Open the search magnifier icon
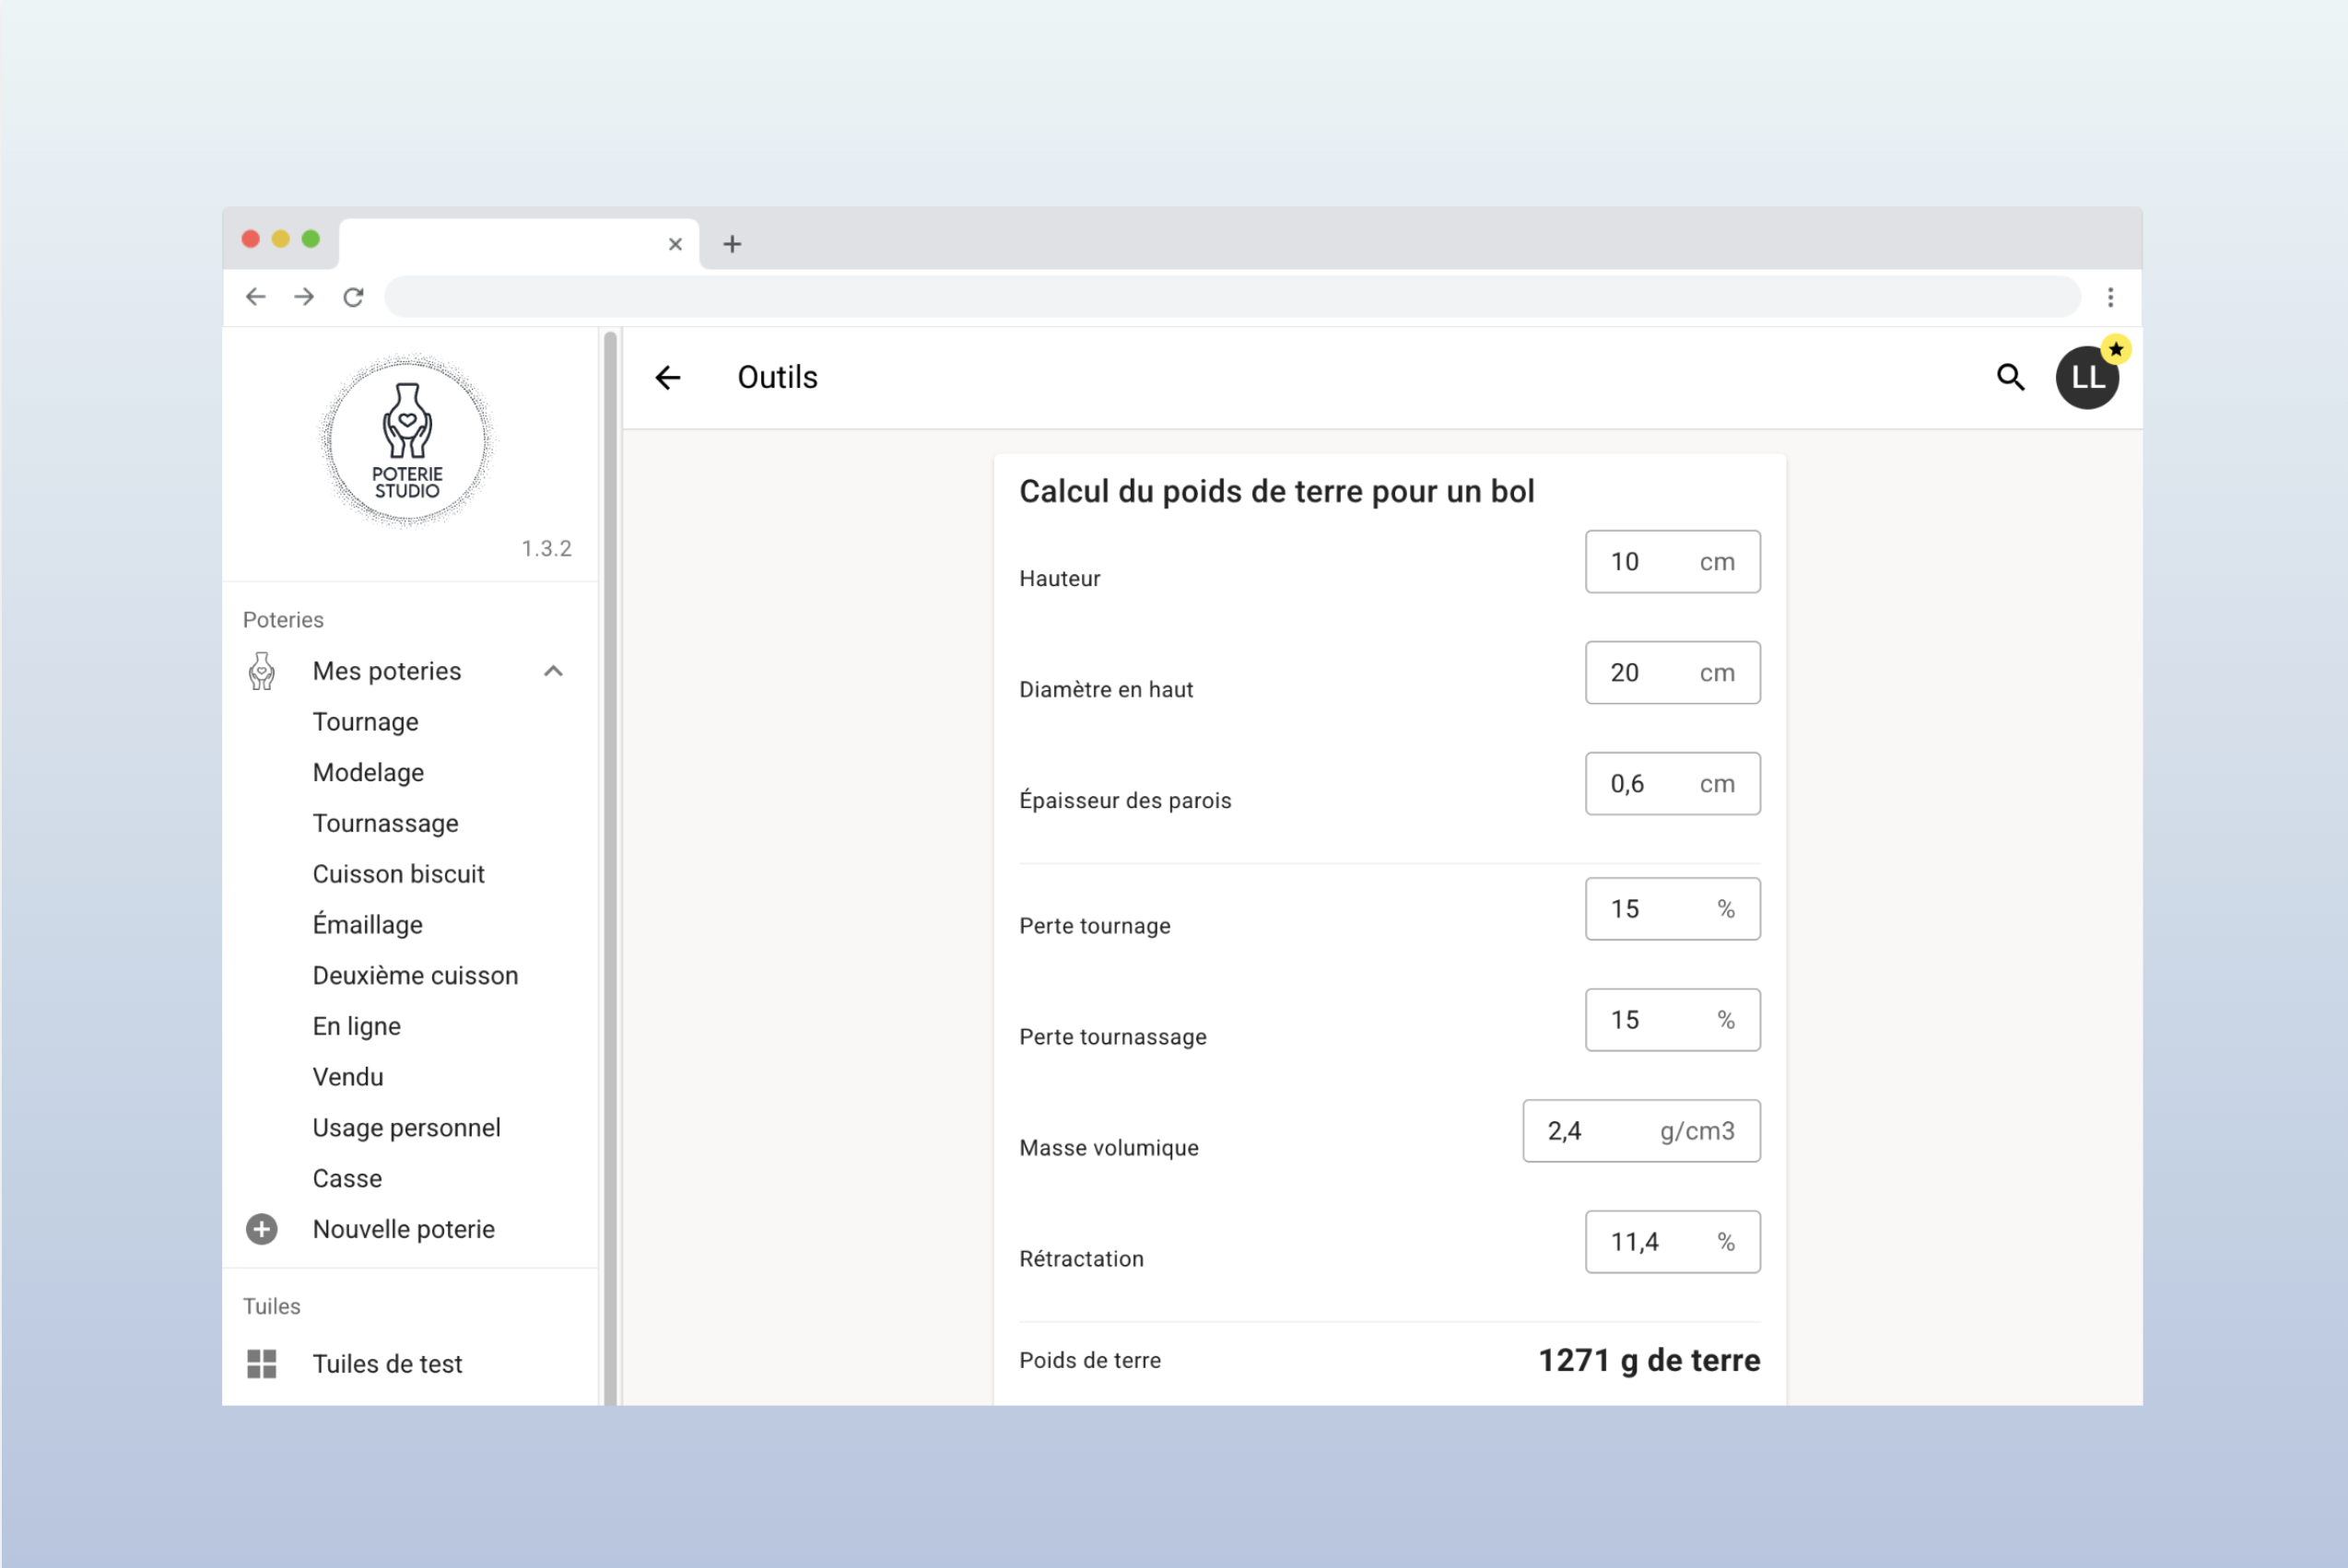2348x1568 pixels. (2011, 378)
